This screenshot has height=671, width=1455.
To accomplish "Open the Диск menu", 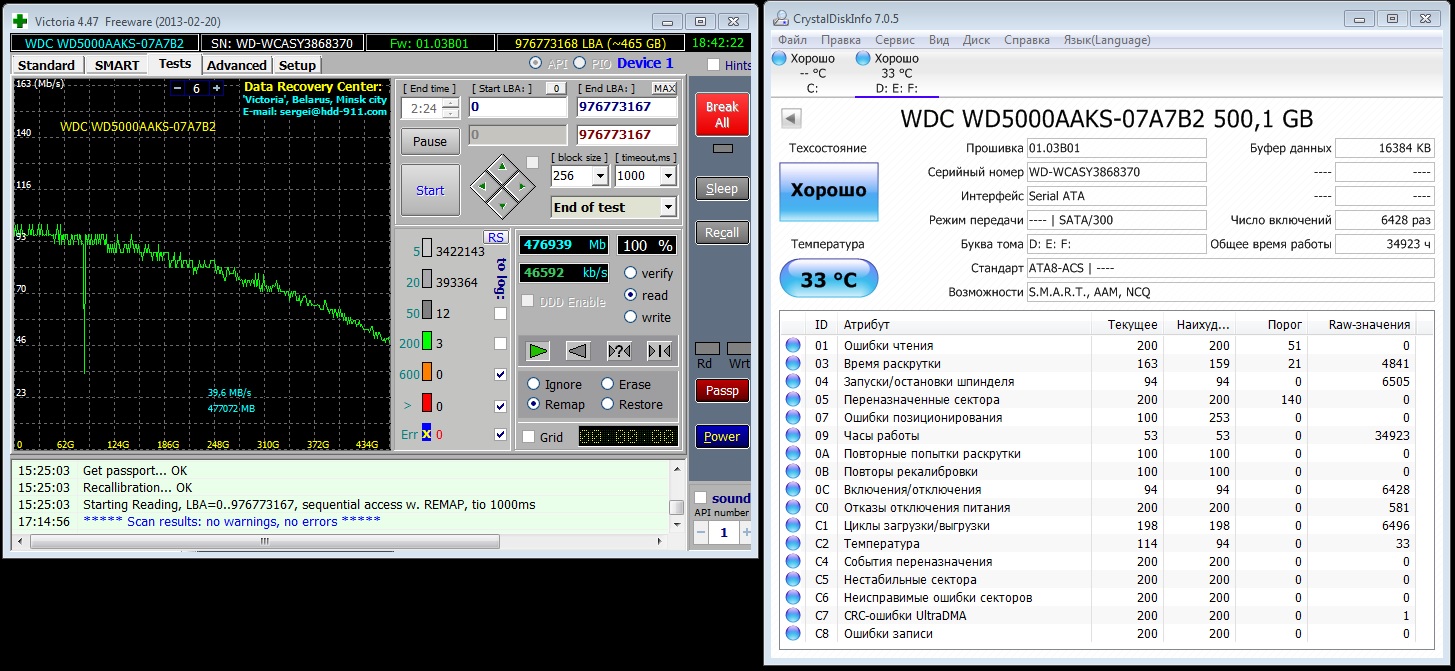I will (976, 40).
